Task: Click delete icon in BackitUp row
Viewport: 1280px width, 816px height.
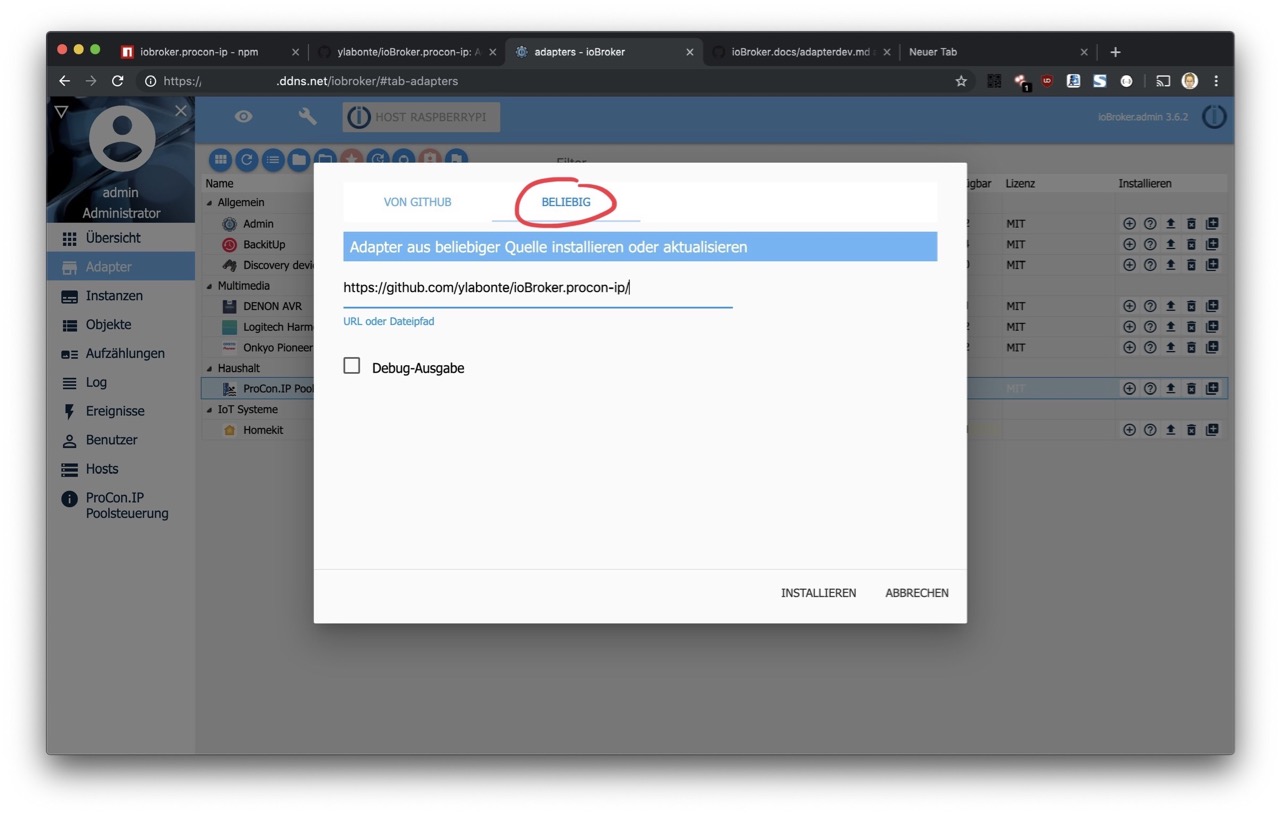Action: tap(1191, 244)
